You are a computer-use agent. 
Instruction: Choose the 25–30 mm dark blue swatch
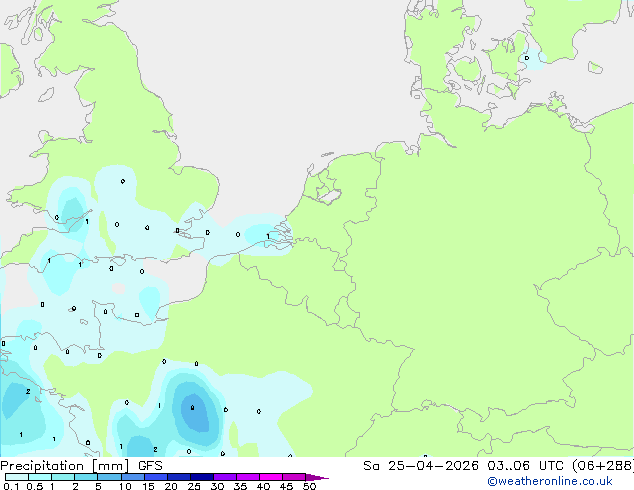[x=201, y=477]
